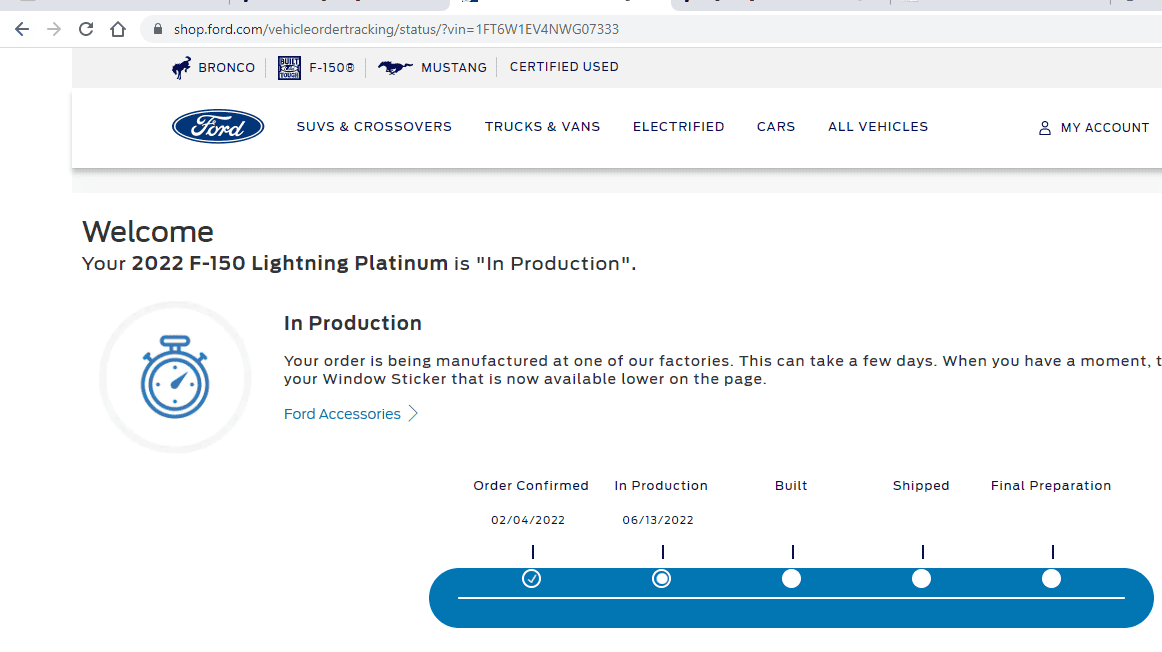
Task: Click the Mustang pony icon
Action: point(395,68)
